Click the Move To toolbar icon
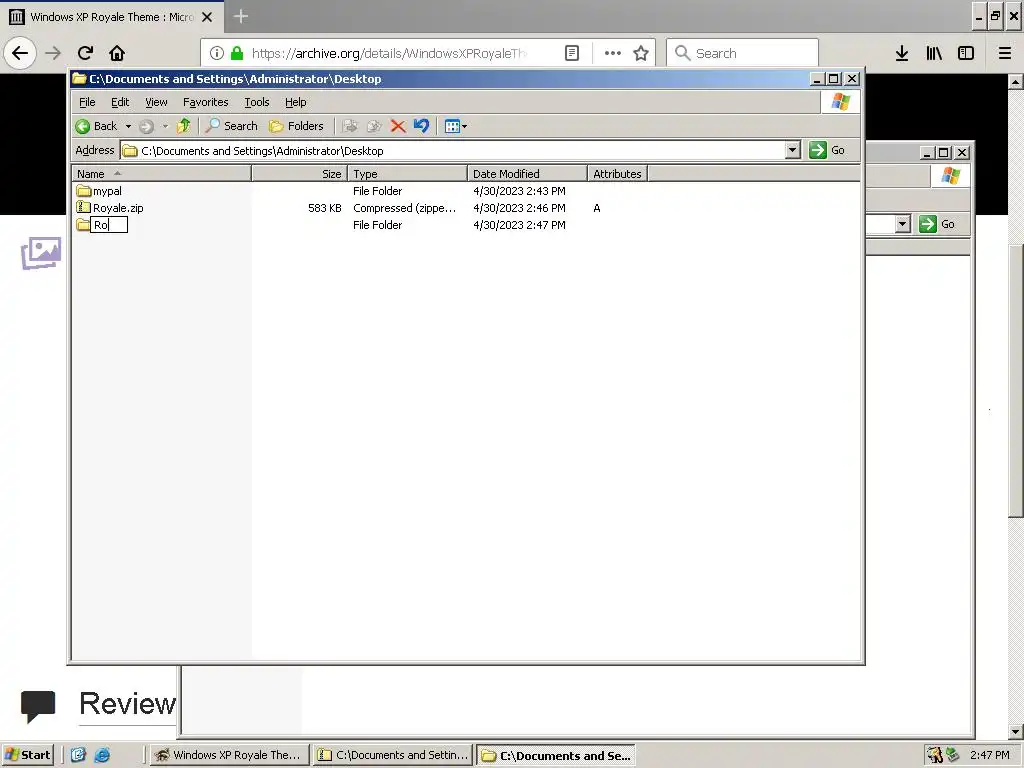1024x768 pixels. click(x=350, y=126)
